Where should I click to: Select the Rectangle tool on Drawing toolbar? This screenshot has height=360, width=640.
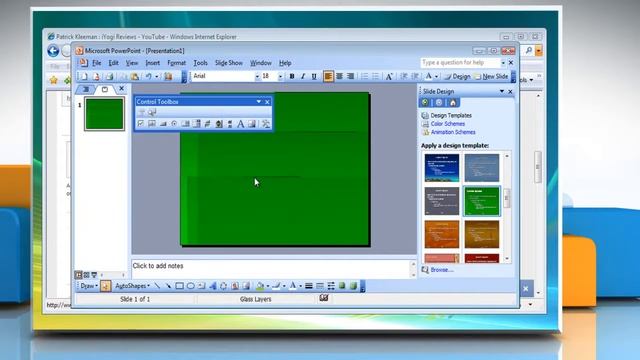click(x=179, y=286)
